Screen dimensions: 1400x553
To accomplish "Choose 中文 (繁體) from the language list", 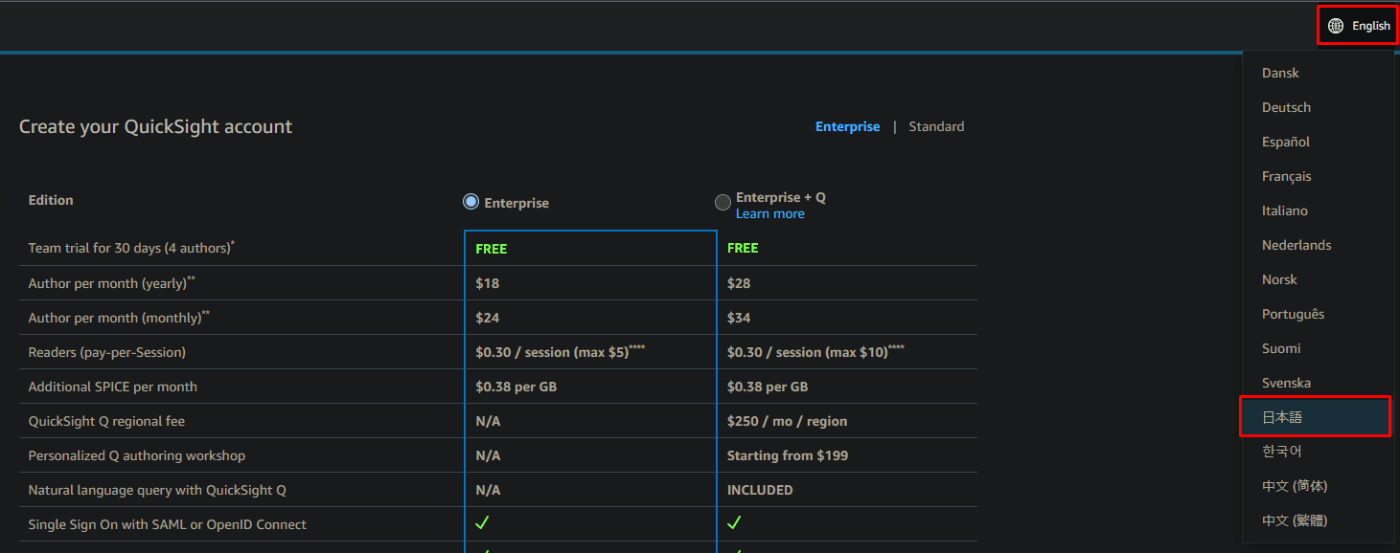I will (x=1294, y=521).
